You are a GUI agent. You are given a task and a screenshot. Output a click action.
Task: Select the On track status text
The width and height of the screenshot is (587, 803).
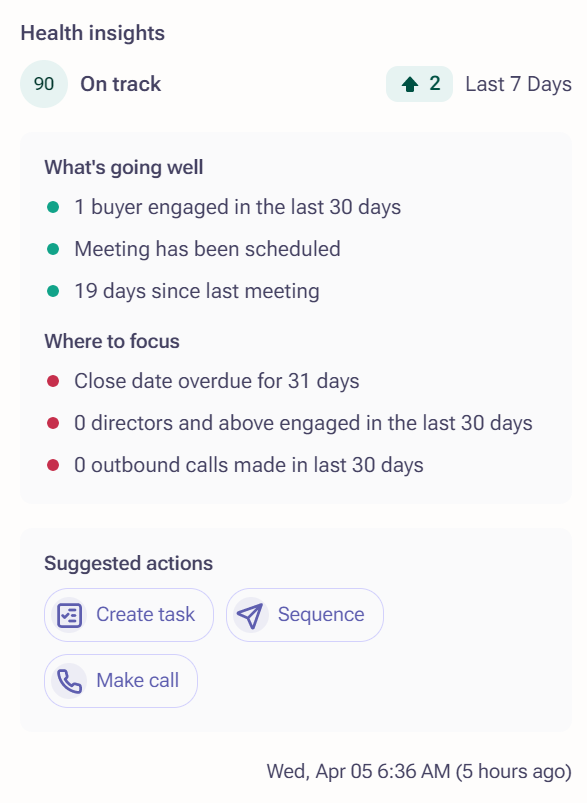tap(120, 84)
